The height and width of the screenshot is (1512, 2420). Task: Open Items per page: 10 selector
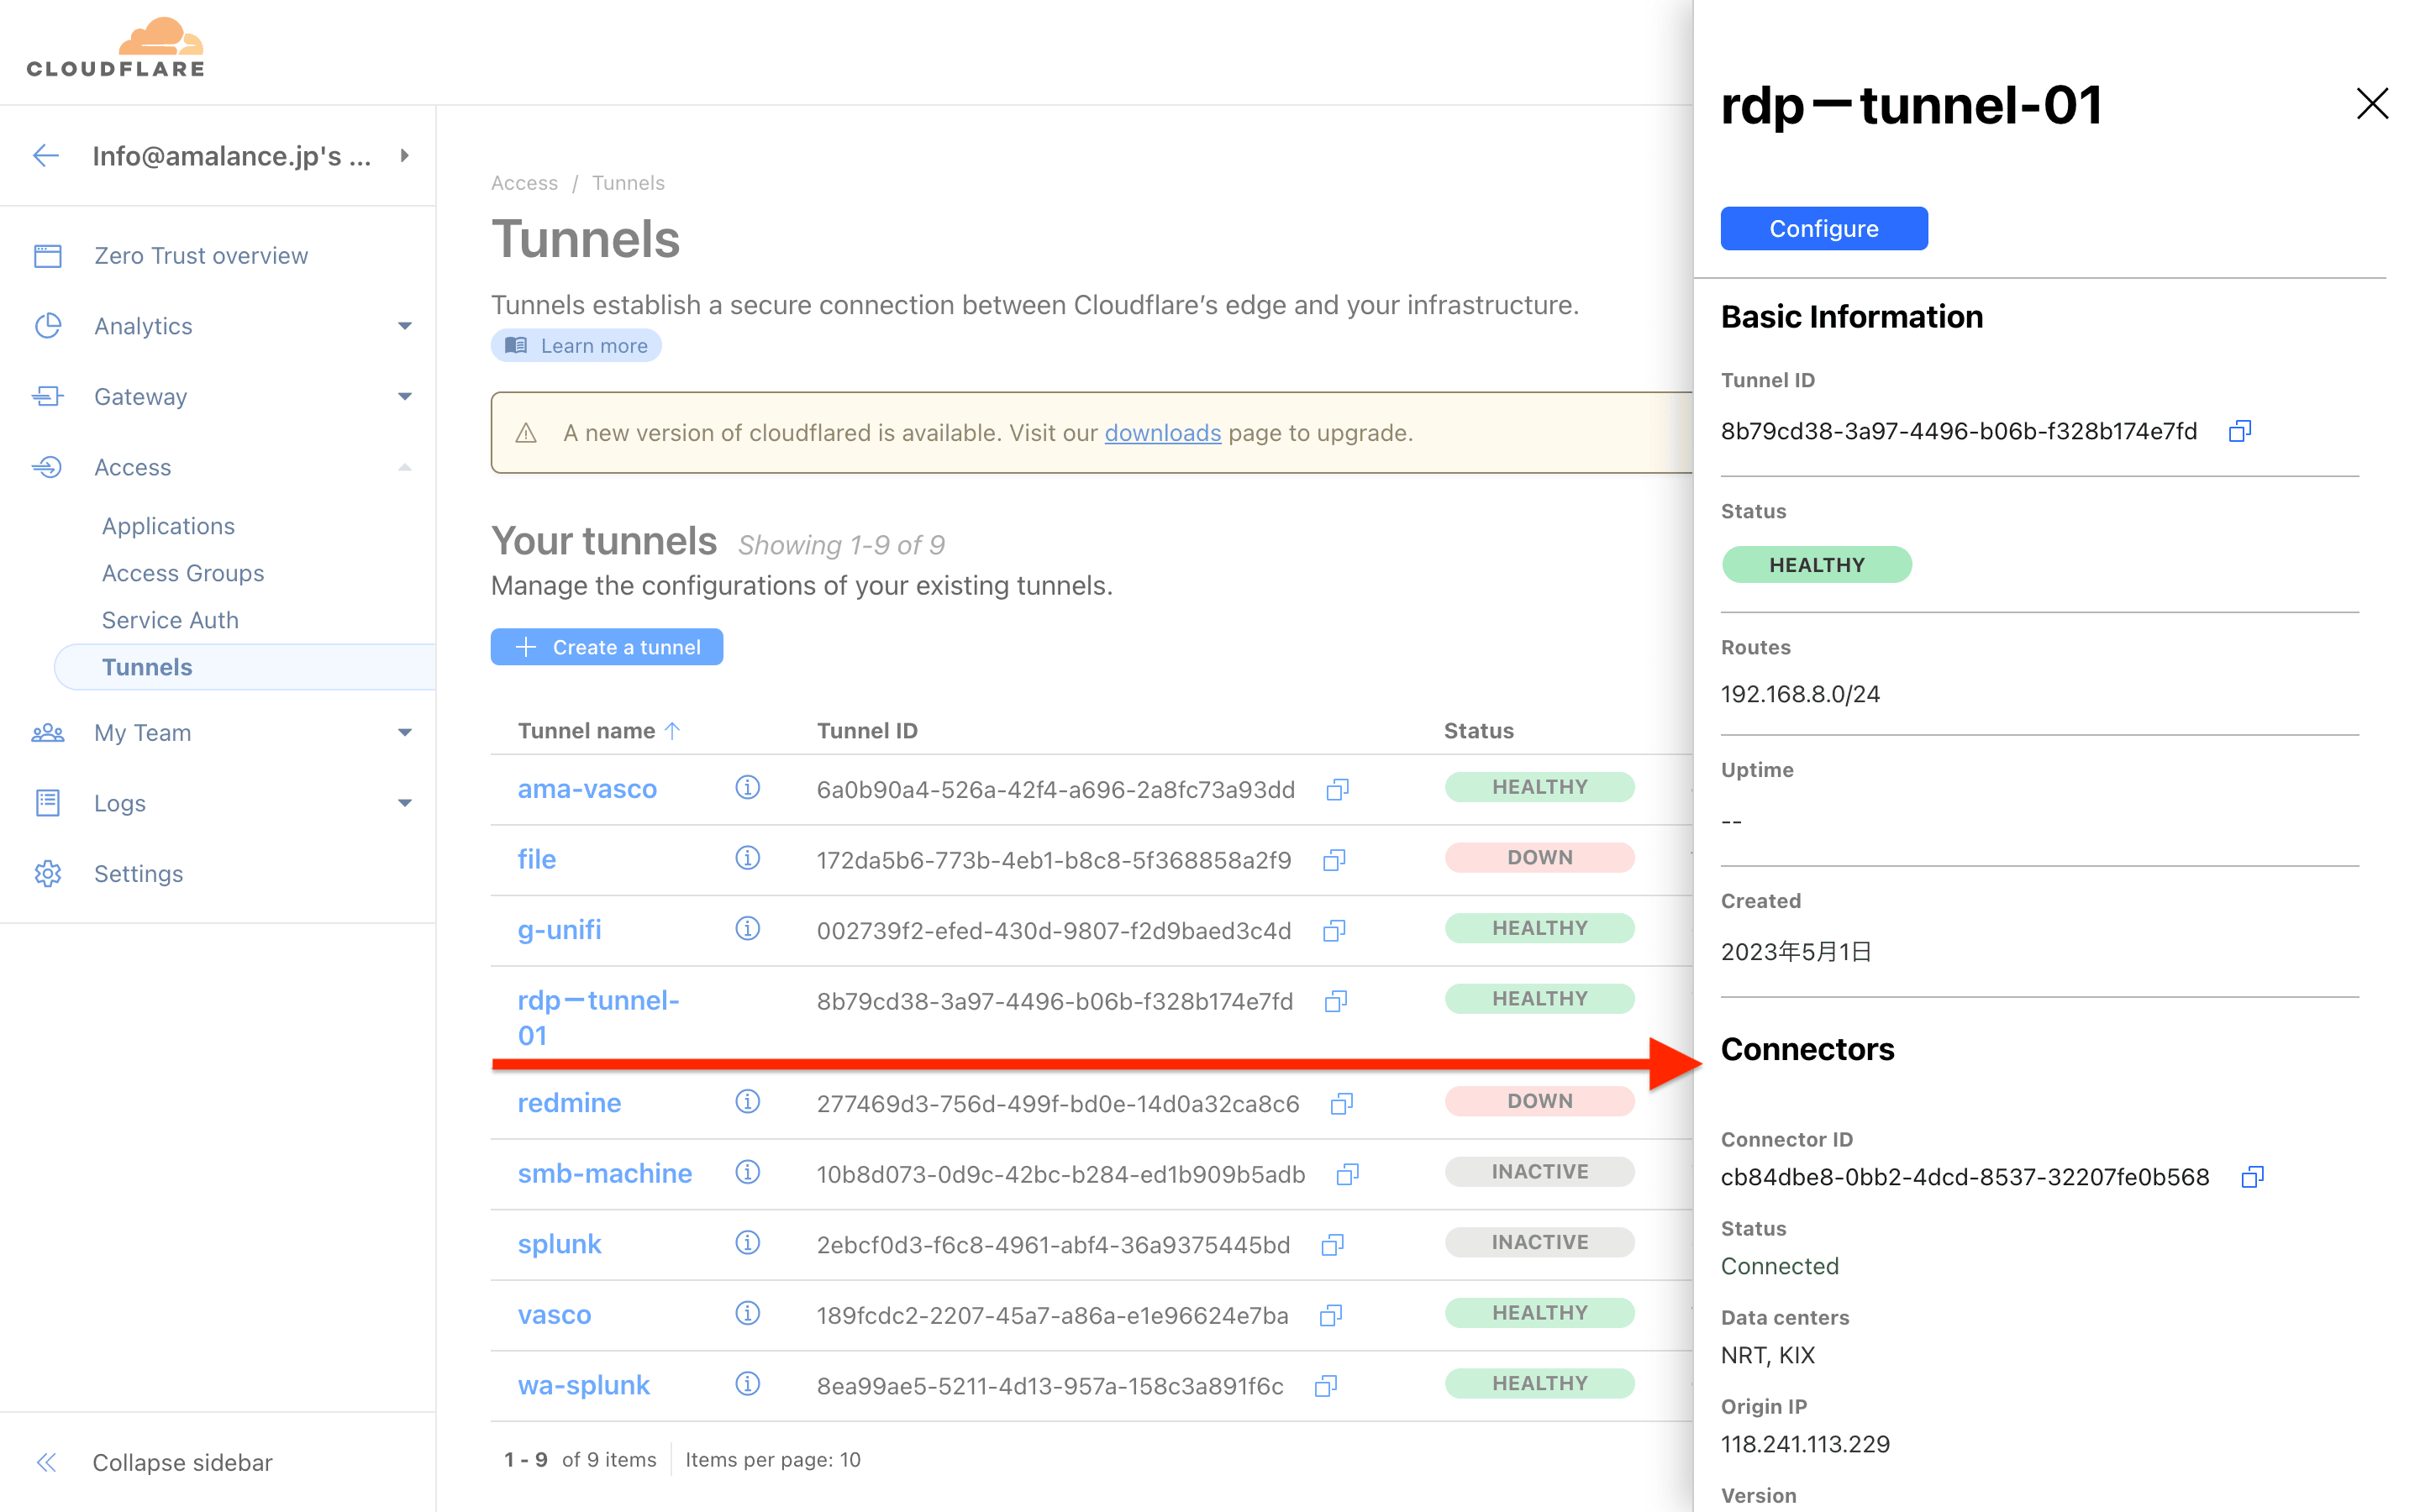[773, 1460]
